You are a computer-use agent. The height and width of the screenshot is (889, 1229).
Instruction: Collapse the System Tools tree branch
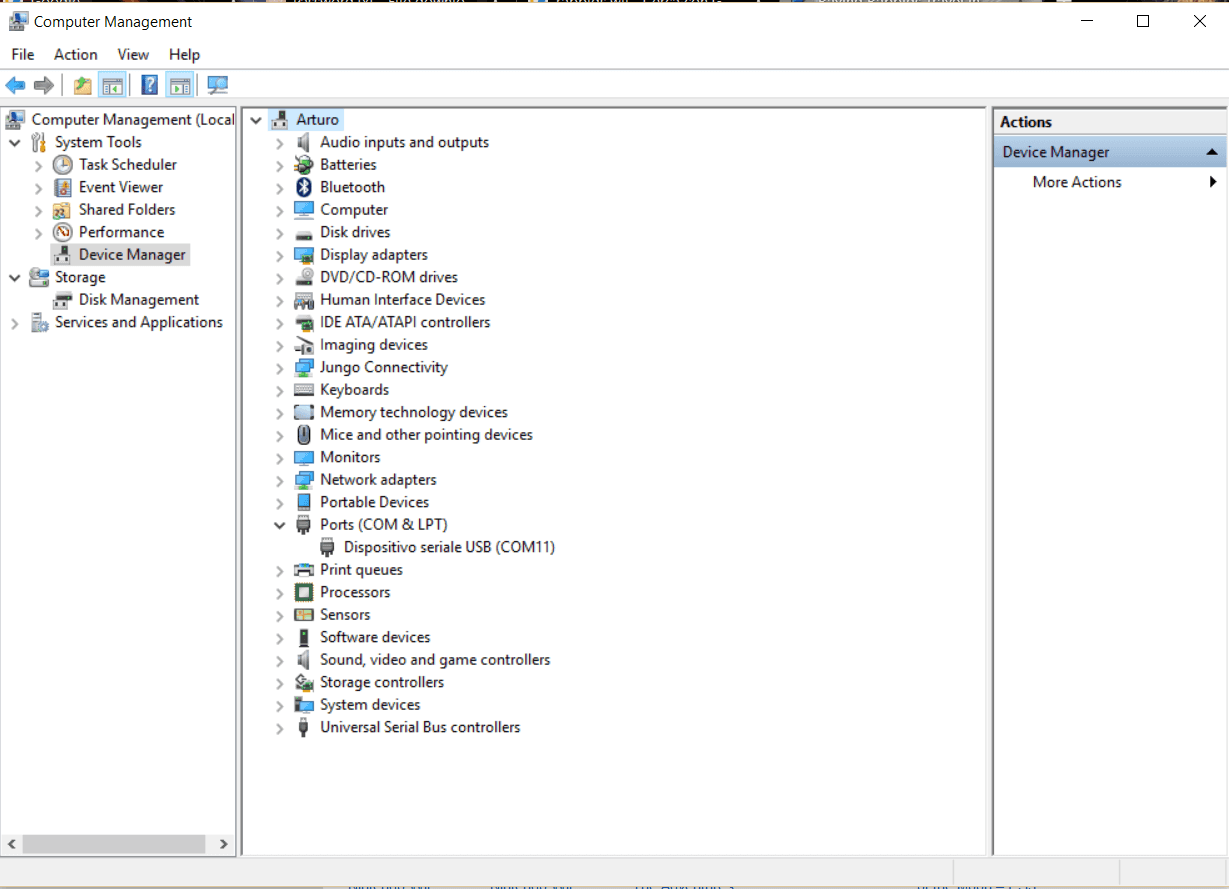14,142
